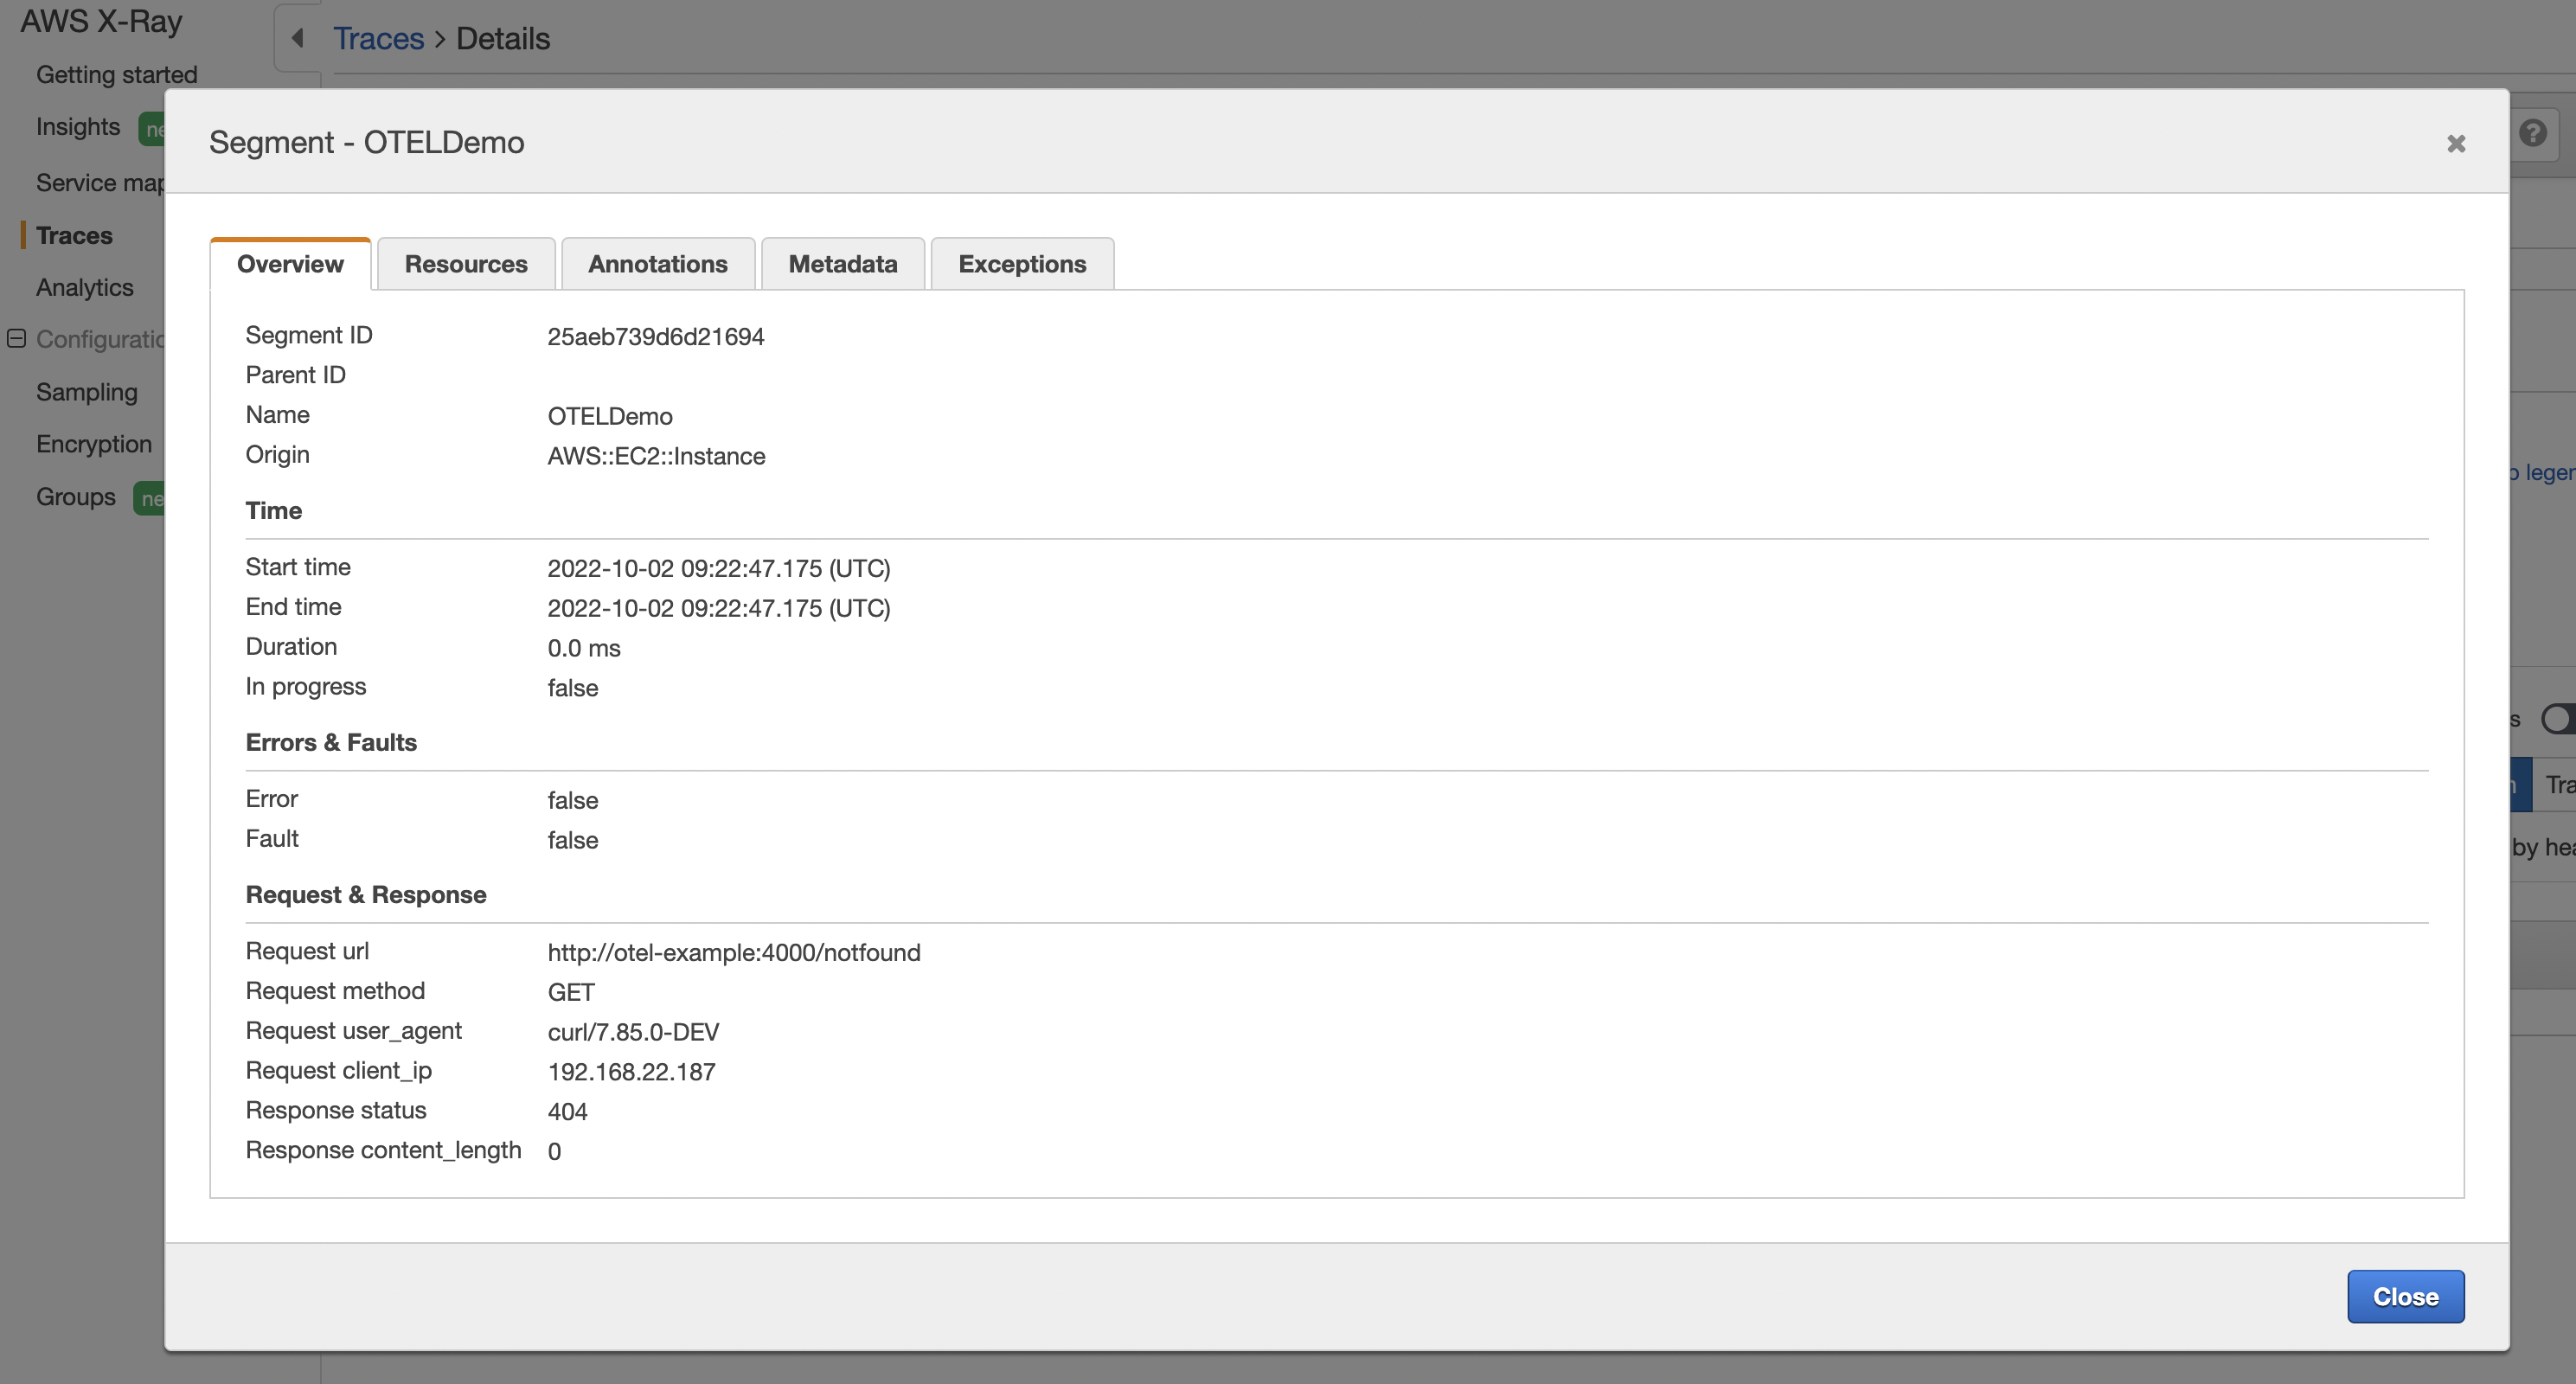Viewport: 2576px width, 1384px height.
Task: Open help via the question mark icon
Action: click(2532, 133)
